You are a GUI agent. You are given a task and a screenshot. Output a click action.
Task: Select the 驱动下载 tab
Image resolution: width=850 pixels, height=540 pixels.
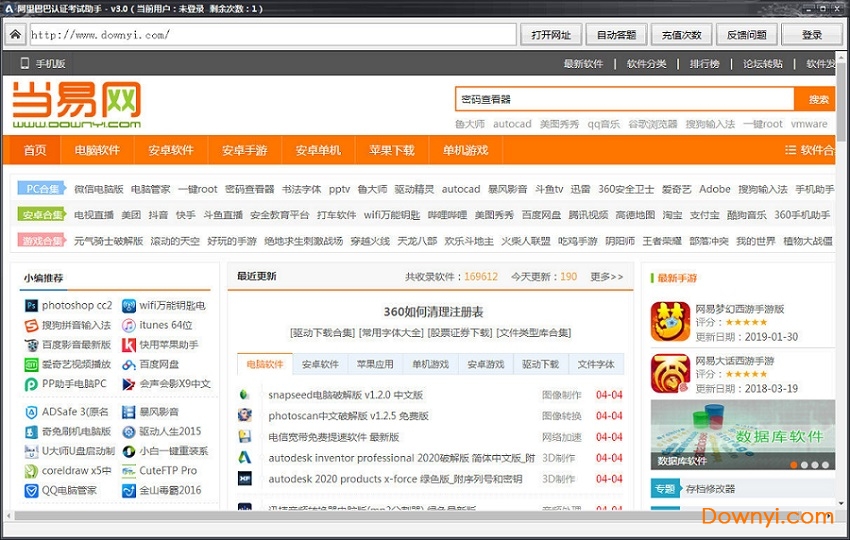pos(540,365)
